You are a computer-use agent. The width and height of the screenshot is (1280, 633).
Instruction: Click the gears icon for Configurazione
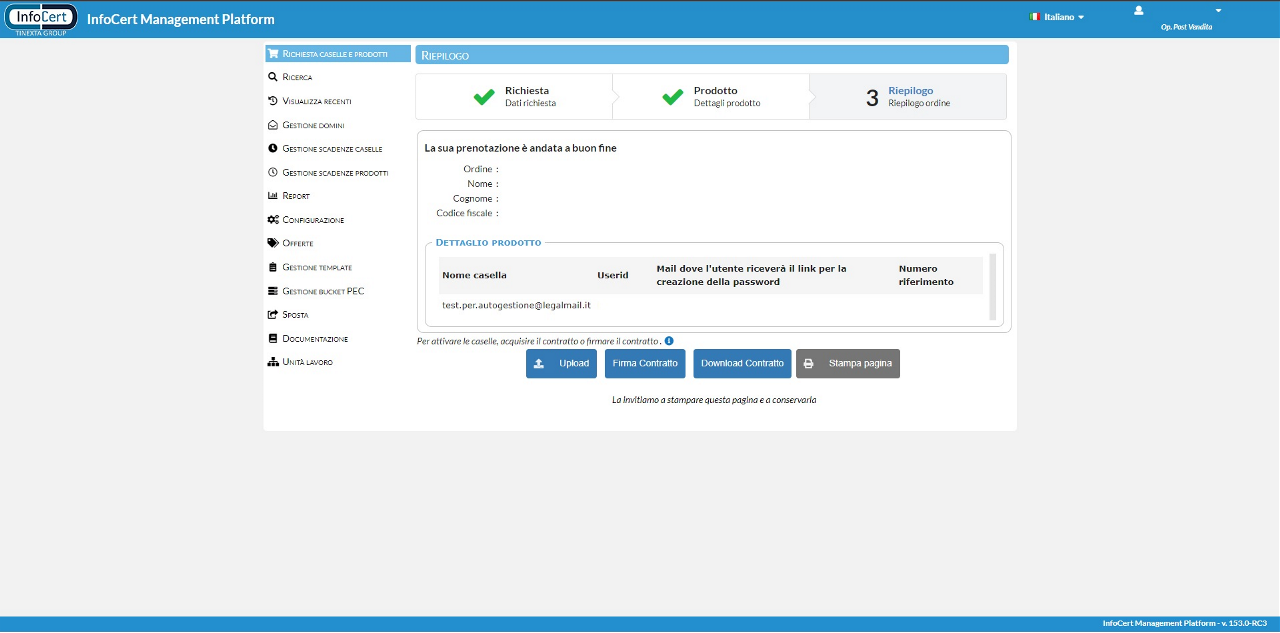pos(273,220)
